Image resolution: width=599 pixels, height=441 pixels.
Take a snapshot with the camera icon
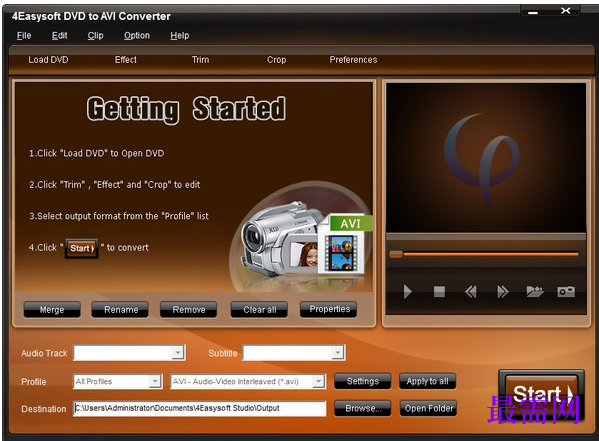[566, 292]
